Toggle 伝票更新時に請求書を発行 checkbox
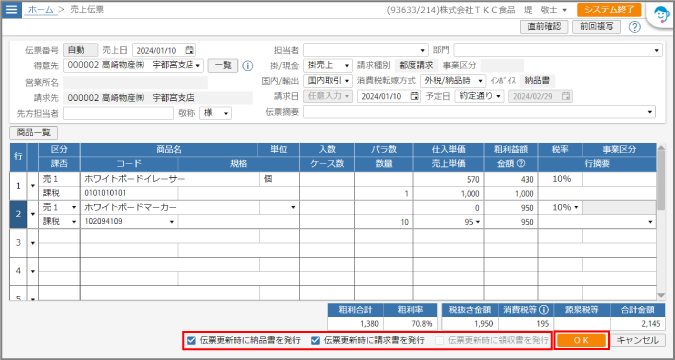Viewport: 675px width, 360px height. (316, 341)
